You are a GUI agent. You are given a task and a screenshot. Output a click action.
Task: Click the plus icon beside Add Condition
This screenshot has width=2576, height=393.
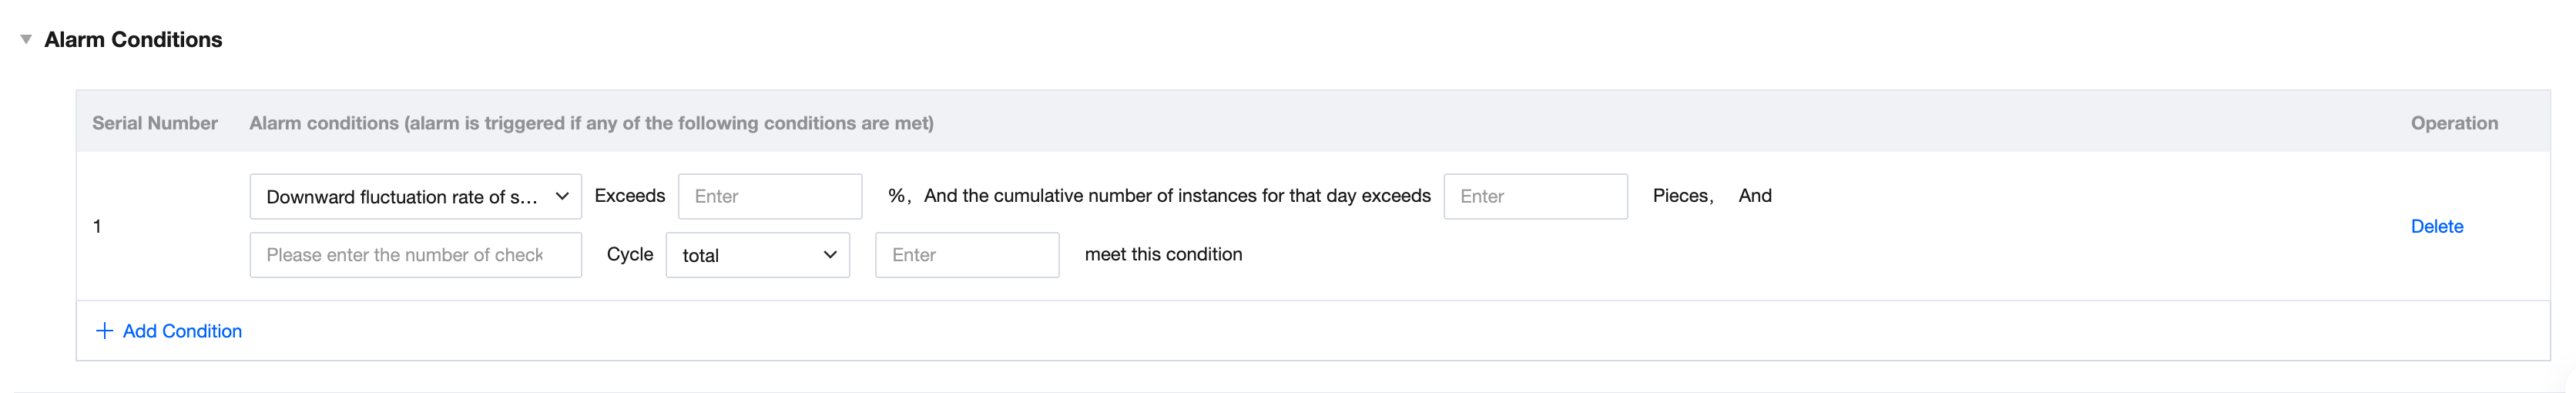point(104,331)
